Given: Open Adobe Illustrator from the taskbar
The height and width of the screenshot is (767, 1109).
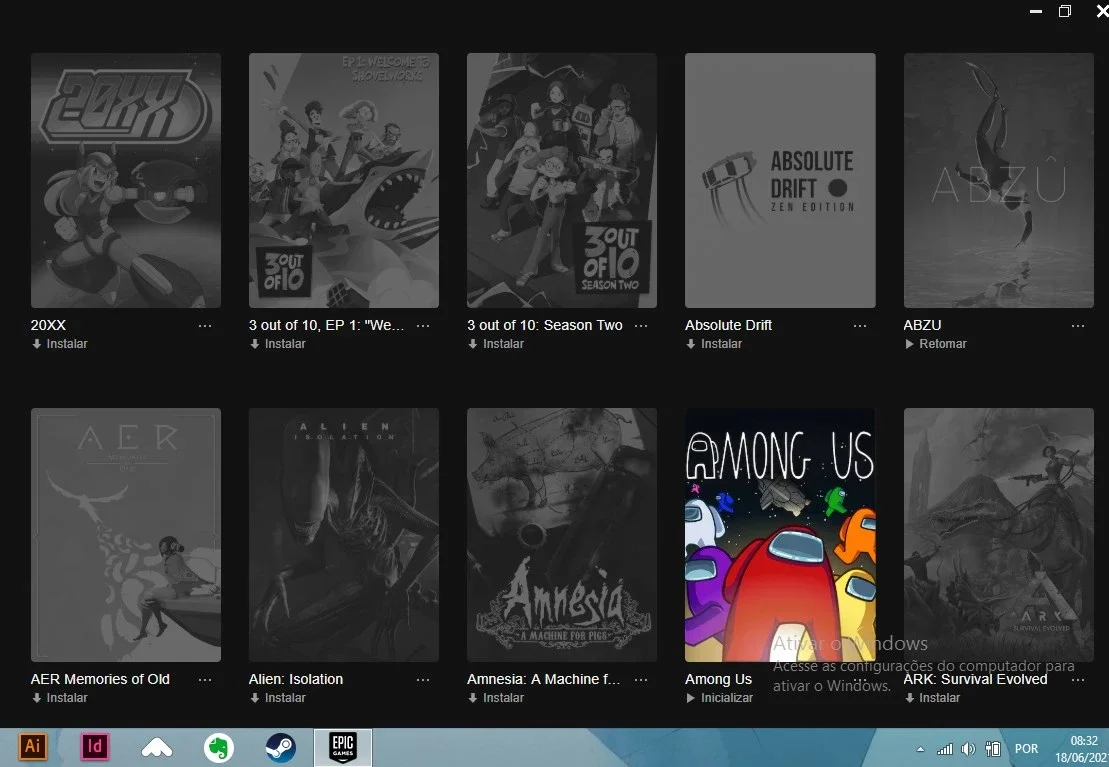Looking at the screenshot, I should (x=33, y=746).
